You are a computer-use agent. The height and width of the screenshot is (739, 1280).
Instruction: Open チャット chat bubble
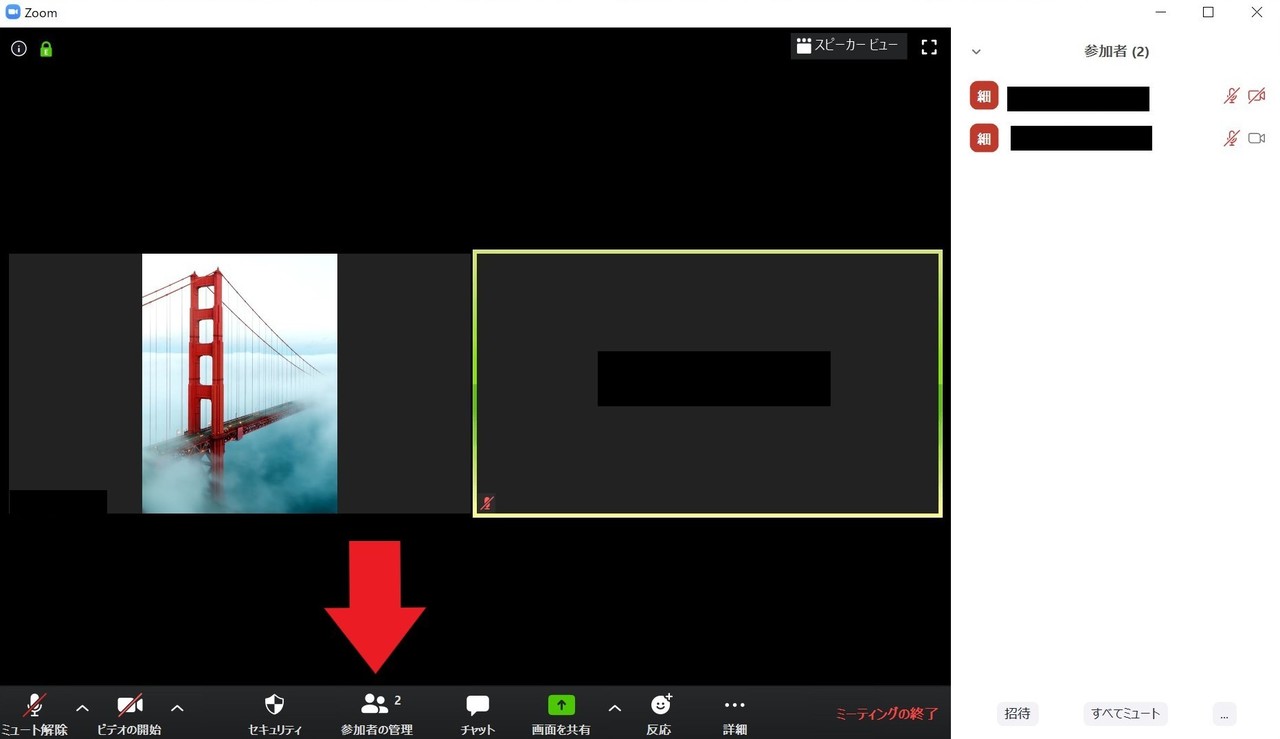tap(478, 714)
